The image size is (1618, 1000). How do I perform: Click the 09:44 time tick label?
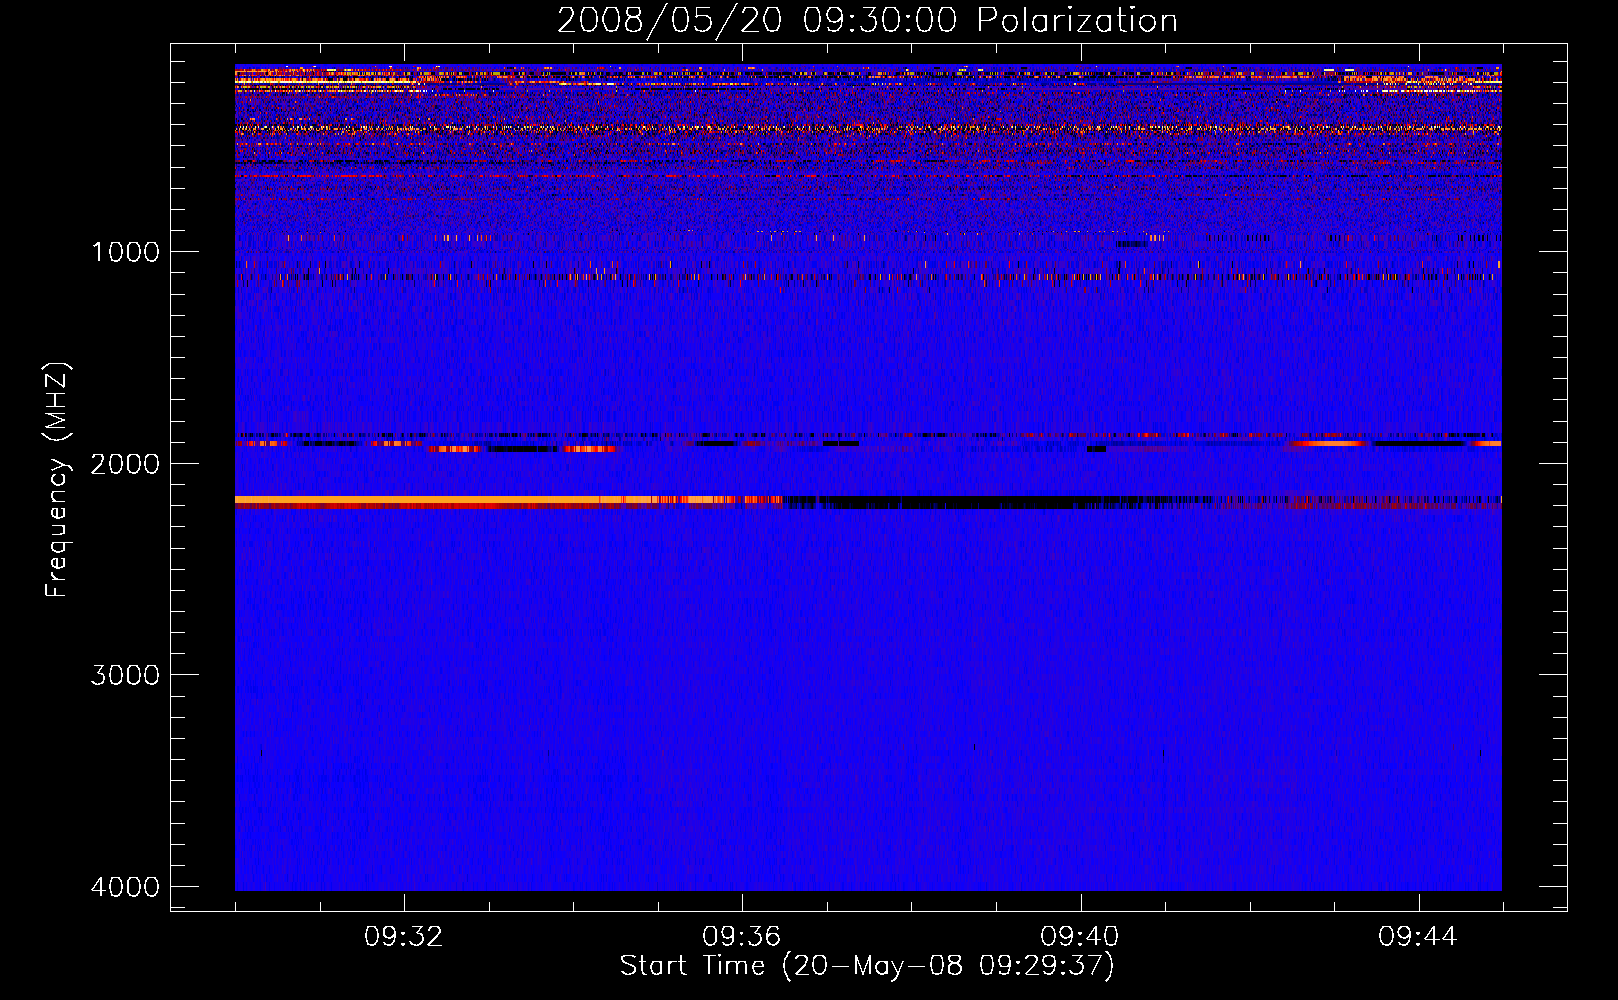point(1418,937)
